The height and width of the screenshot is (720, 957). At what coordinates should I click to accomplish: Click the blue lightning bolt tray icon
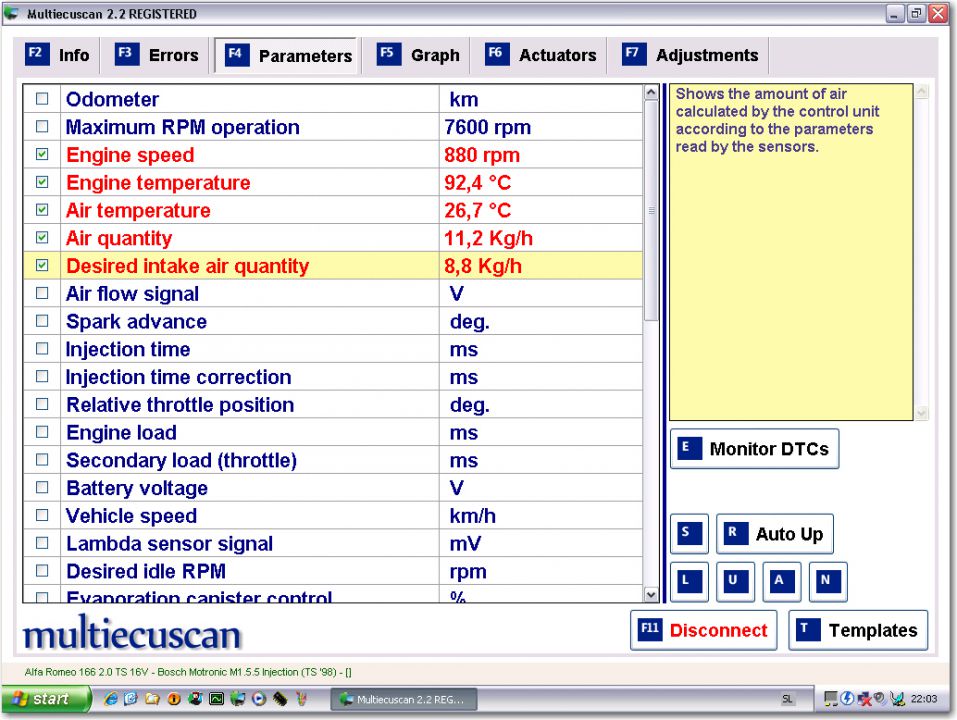847,699
